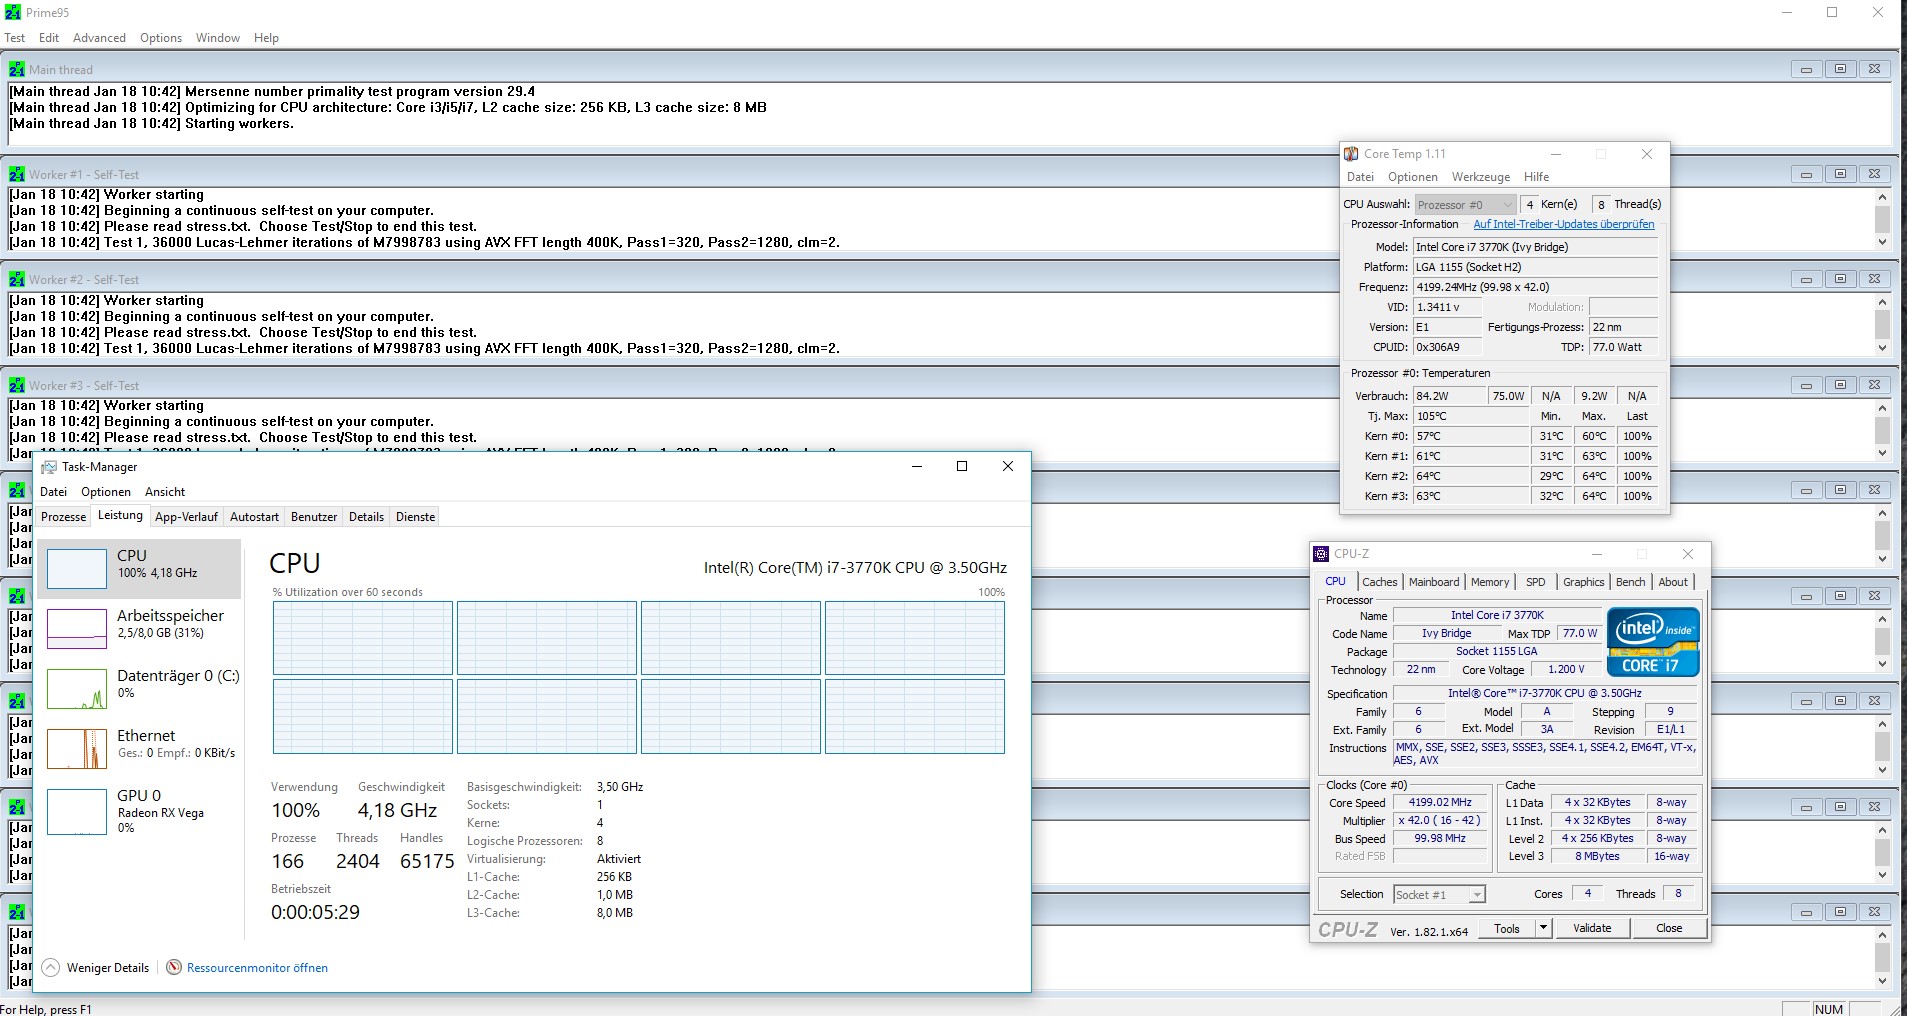Open the Socket #1 selection dropdown in CPU-Z
The width and height of the screenshot is (1907, 1016).
[x=1439, y=894]
